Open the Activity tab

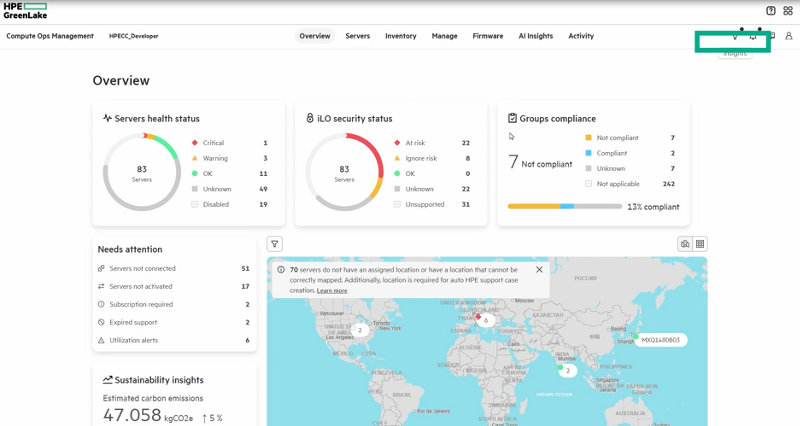point(581,36)
